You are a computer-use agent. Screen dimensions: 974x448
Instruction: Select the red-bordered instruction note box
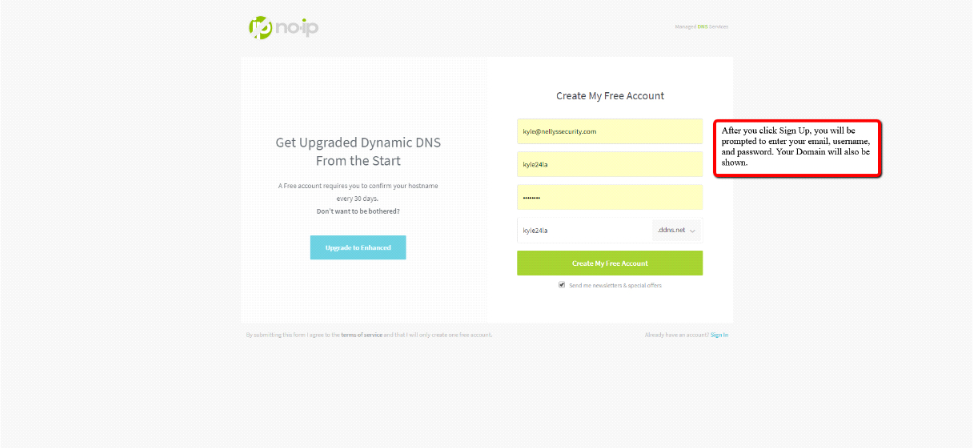(x=797, y=148)
